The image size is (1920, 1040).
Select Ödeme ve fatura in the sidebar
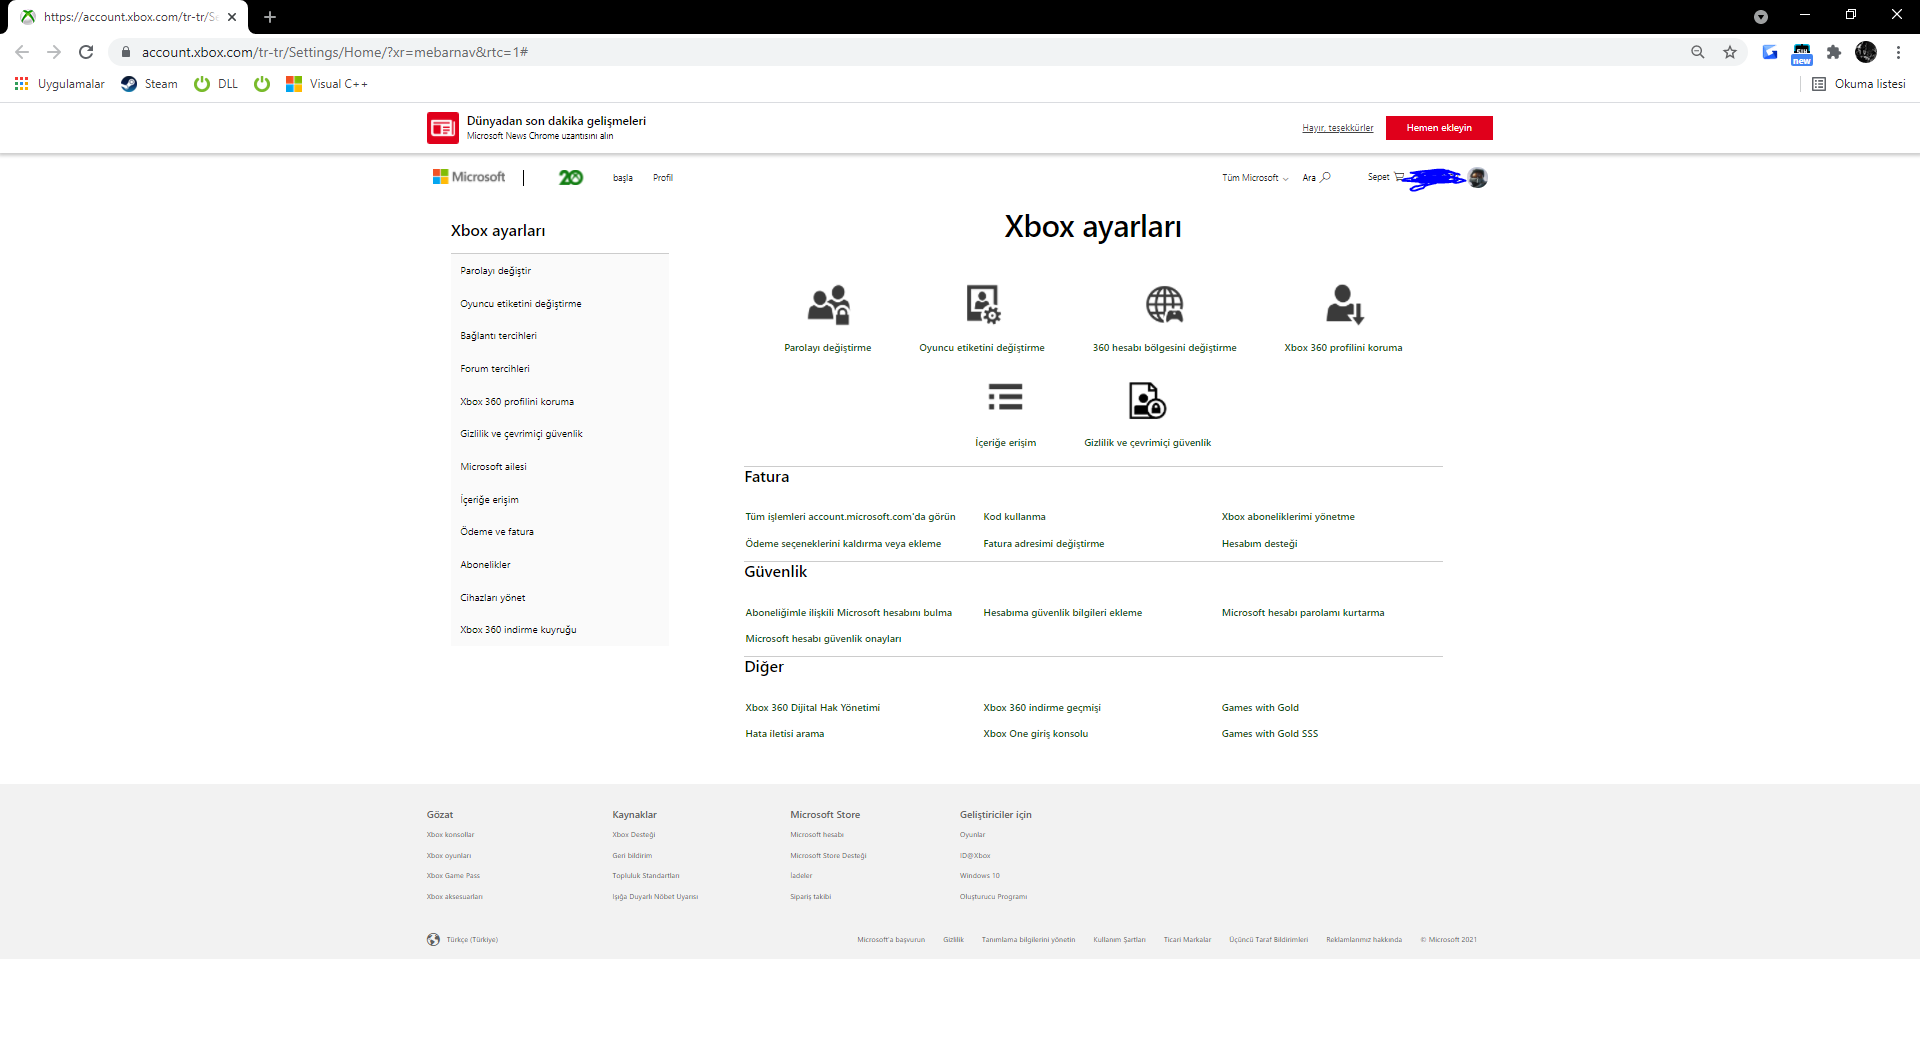[497, 532]
